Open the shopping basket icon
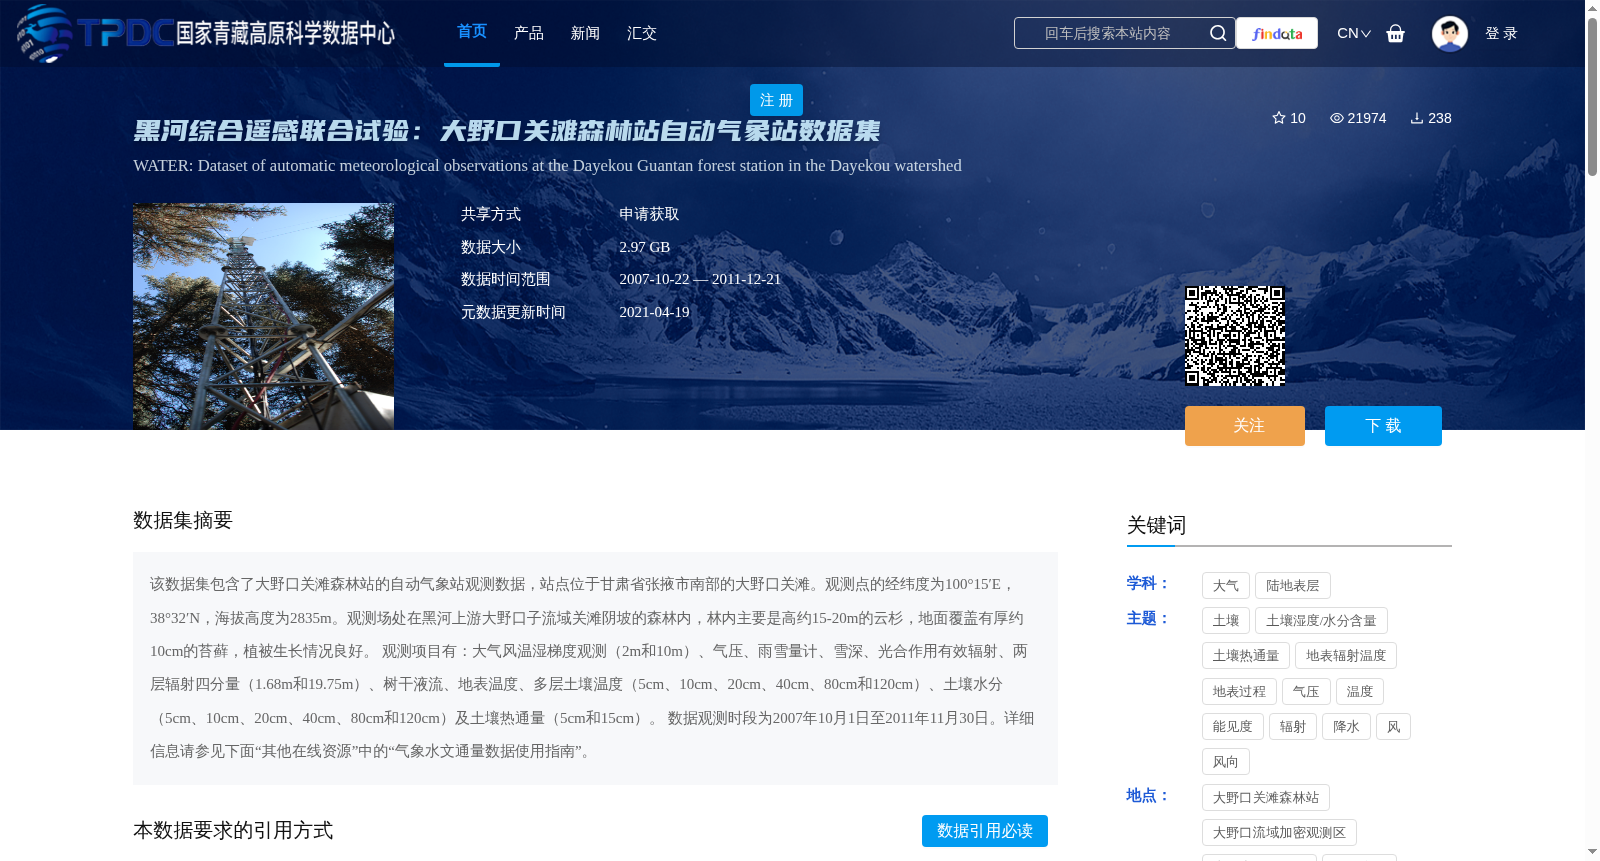 click(1396, 33)
